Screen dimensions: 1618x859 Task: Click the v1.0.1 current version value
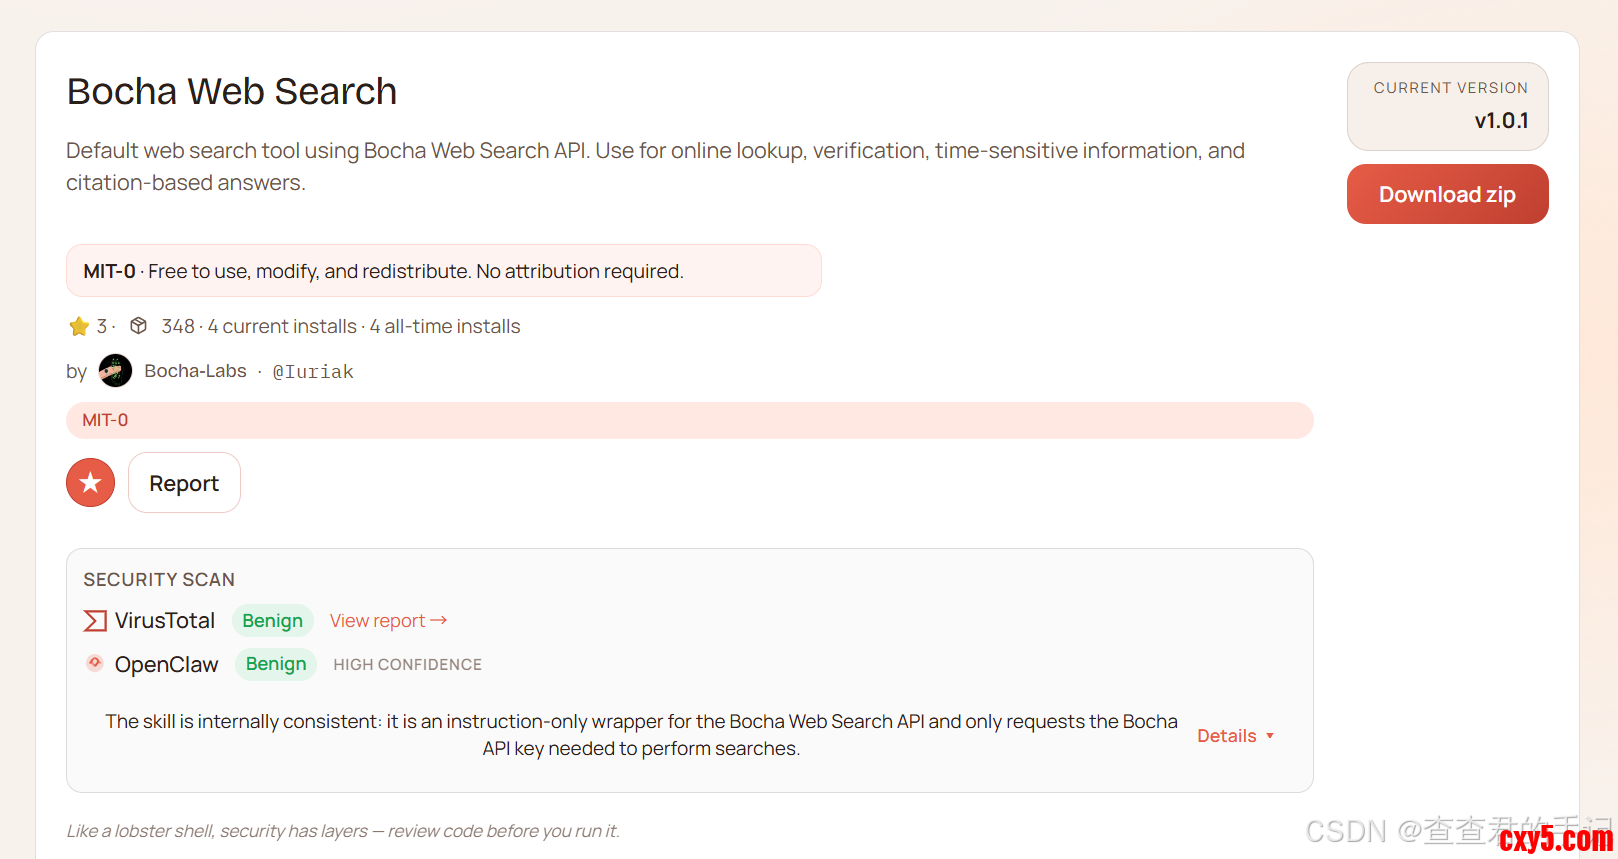tap(1502, 121)
